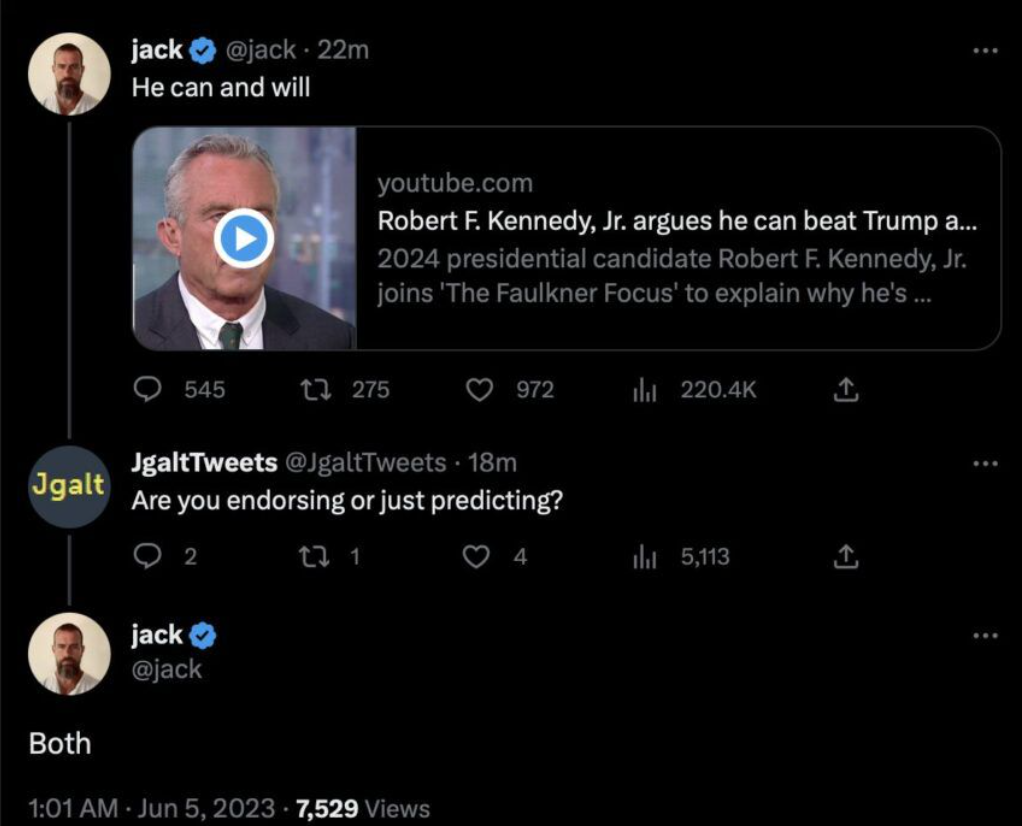Open view analytics showing 220.4K views
Screen dimensions: 1022x826
(645, 390)
